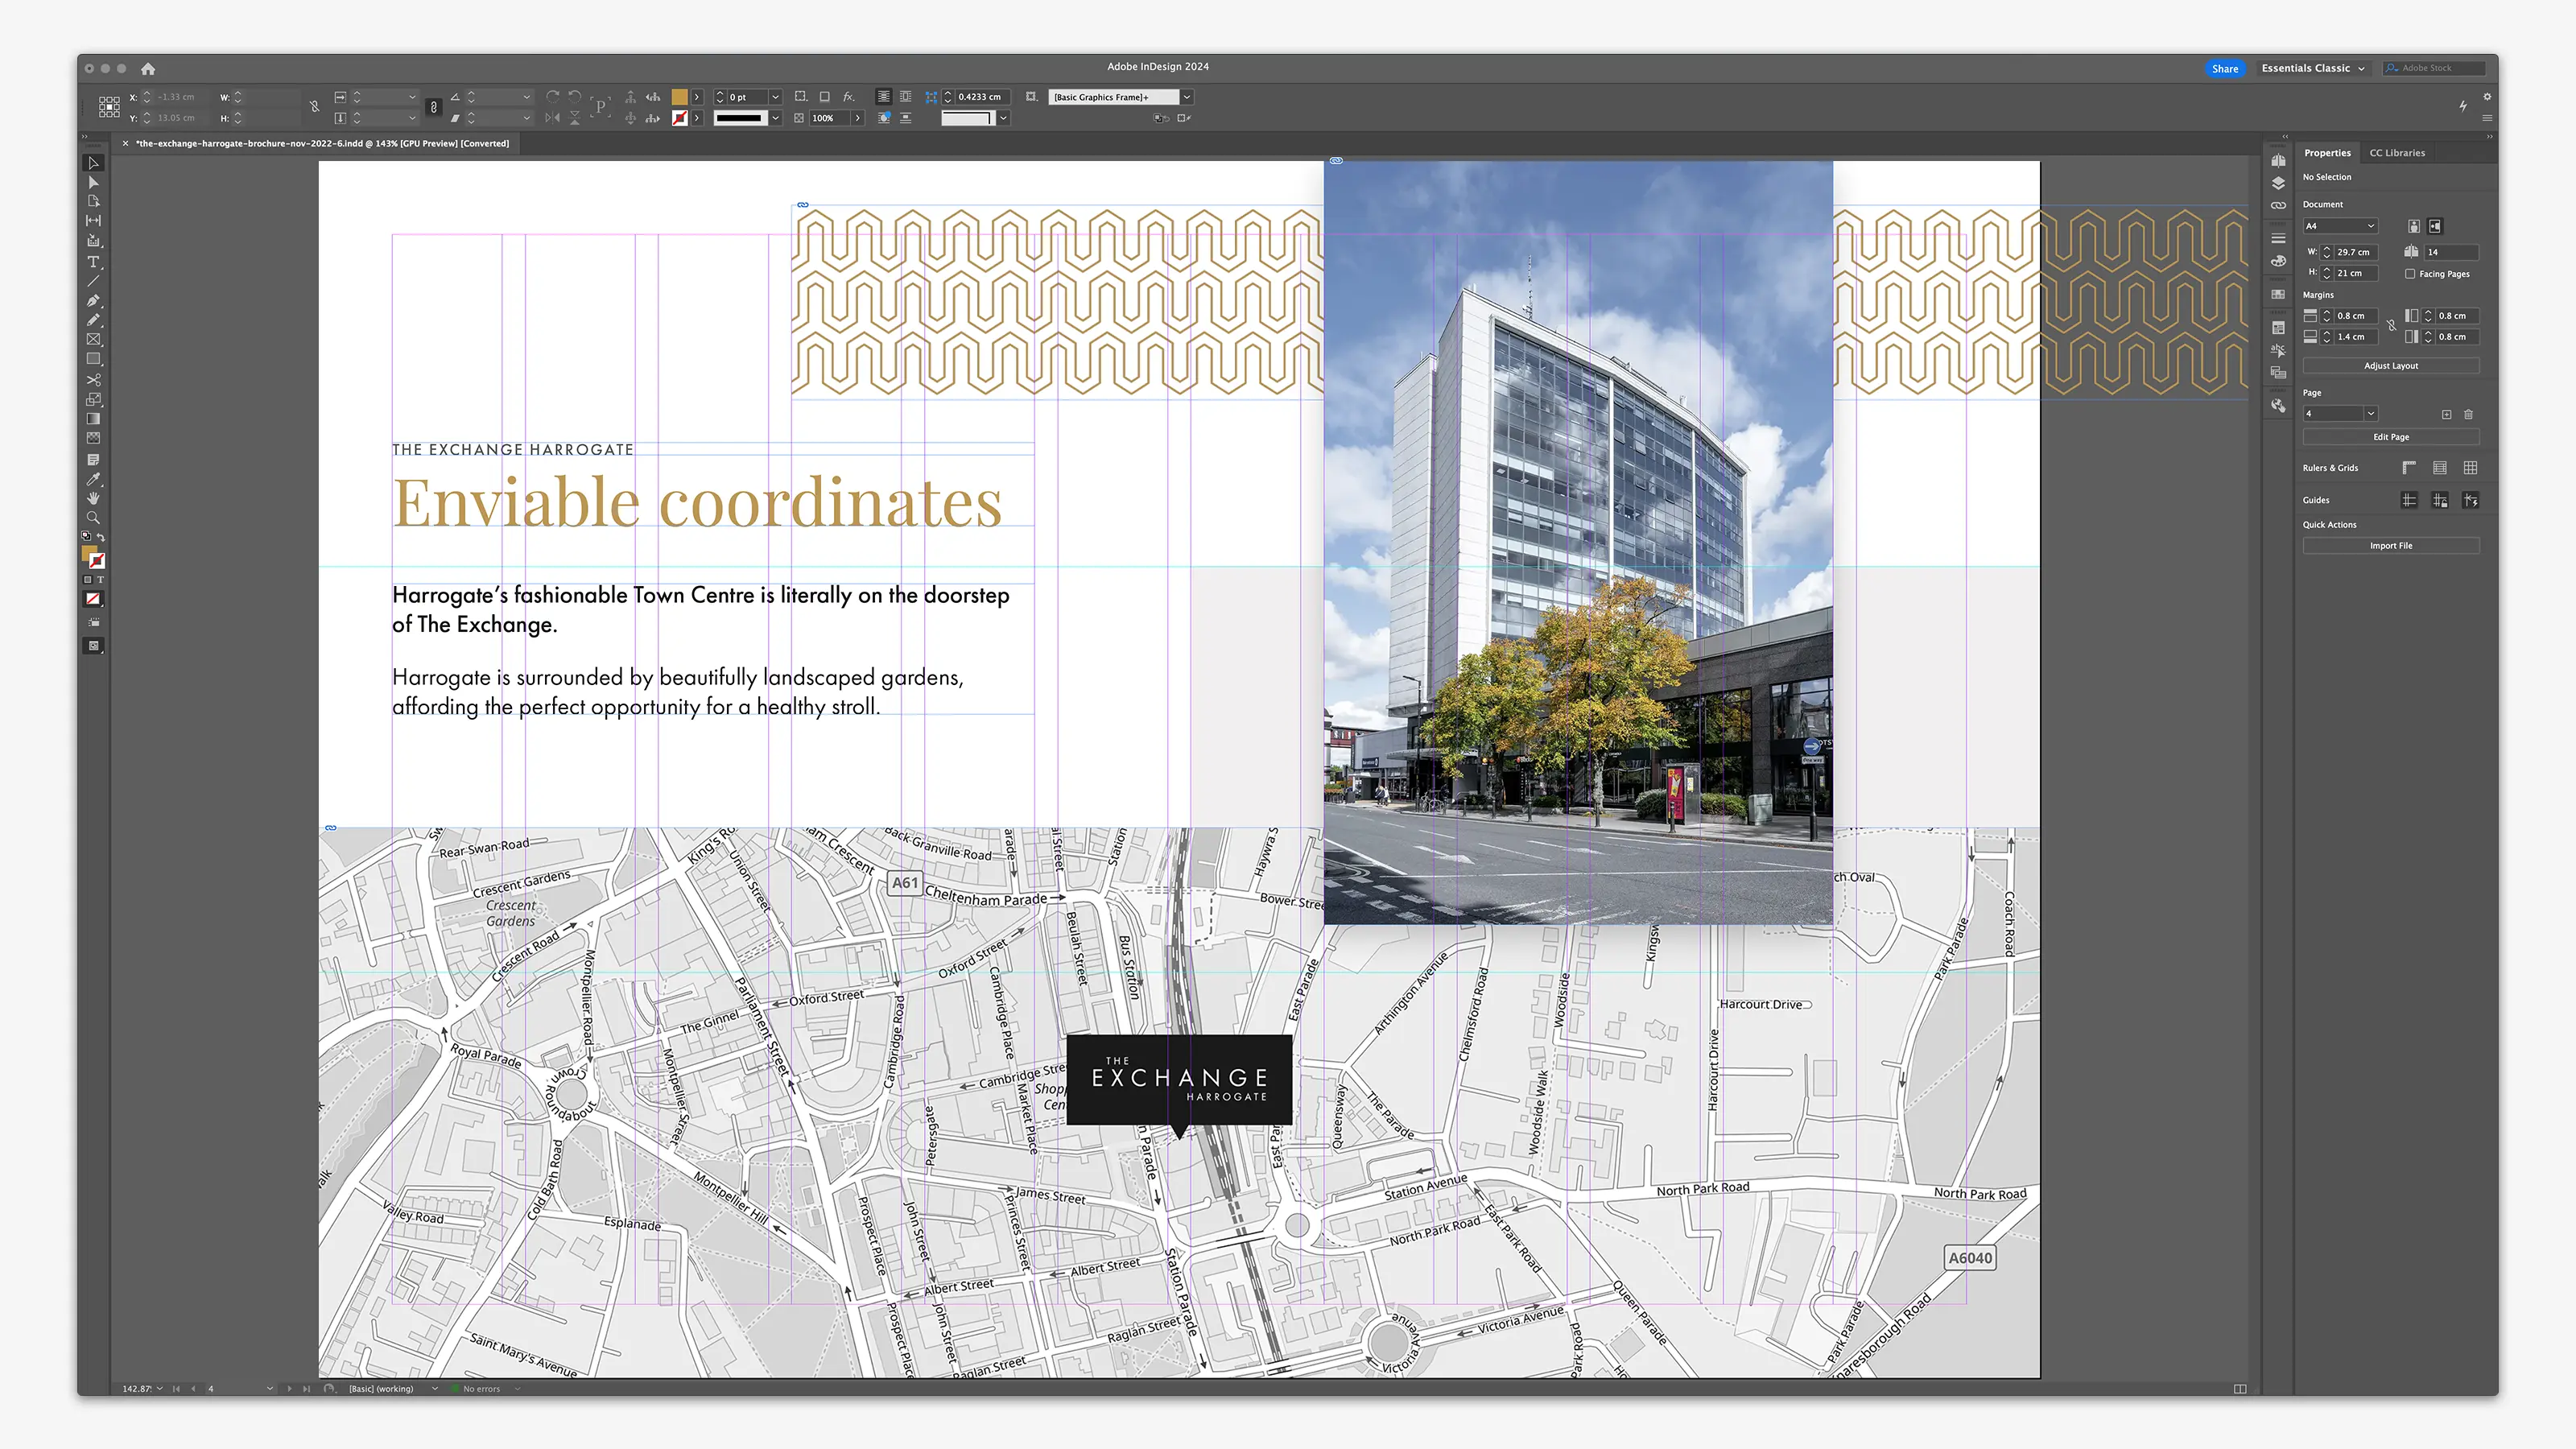Click the Import File button
This screenshot has height=1449, width=2576.
2391,546
